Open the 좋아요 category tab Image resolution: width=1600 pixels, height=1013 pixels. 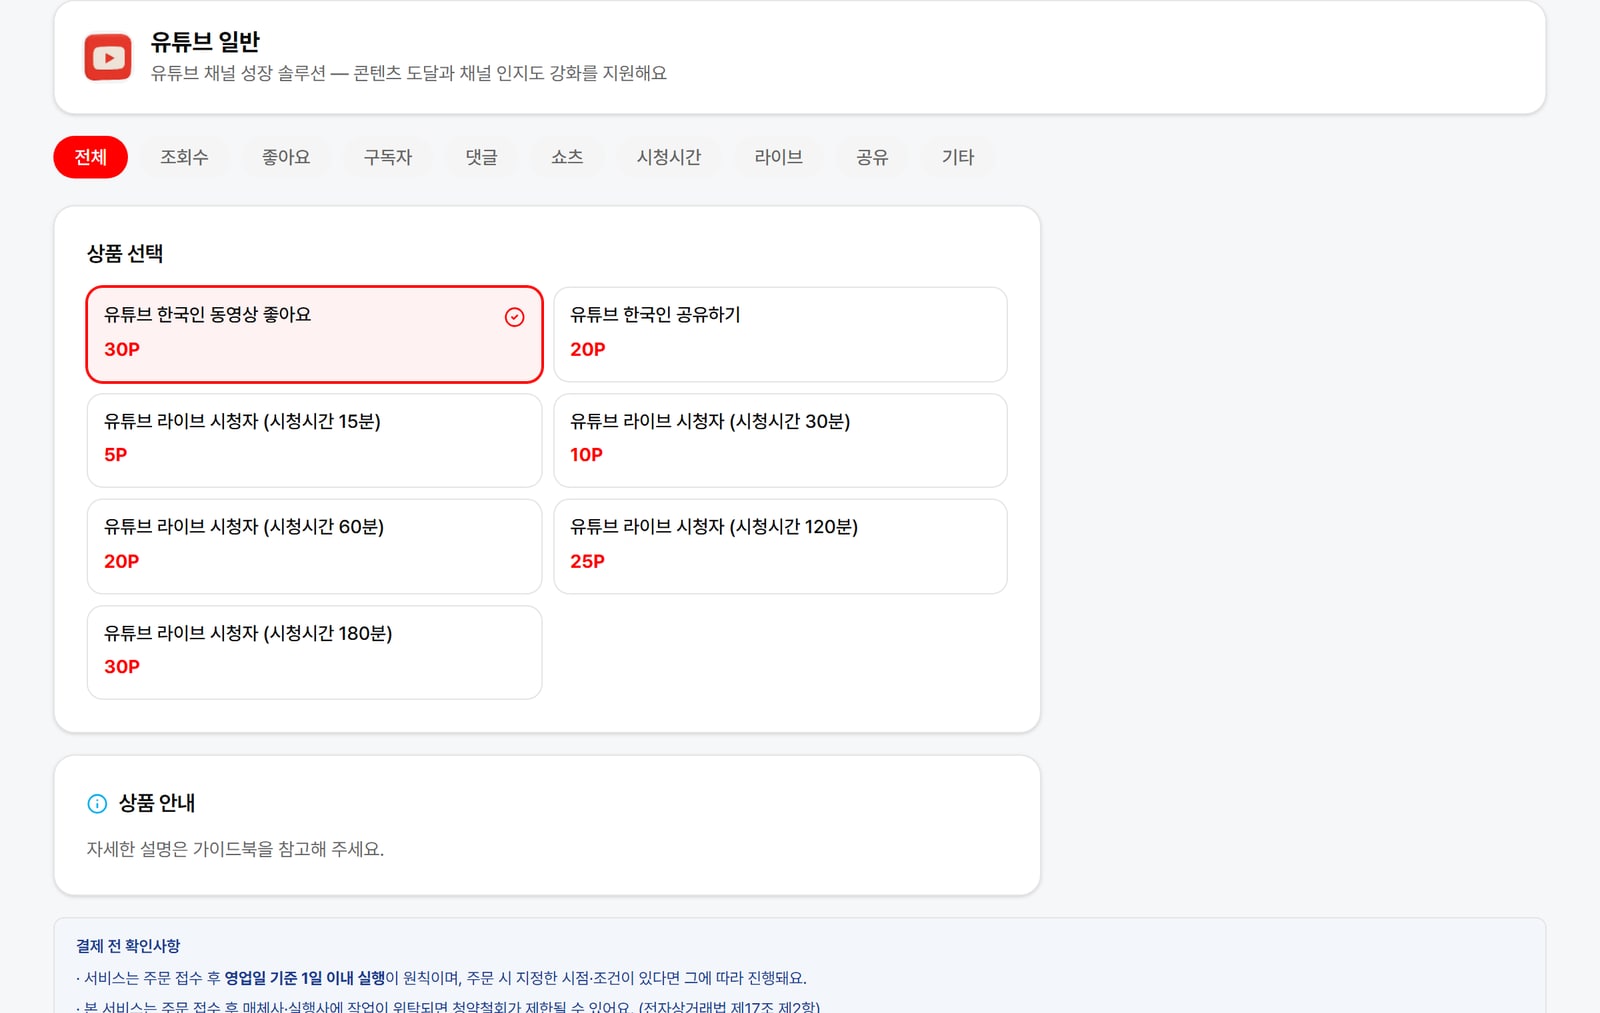286,157
